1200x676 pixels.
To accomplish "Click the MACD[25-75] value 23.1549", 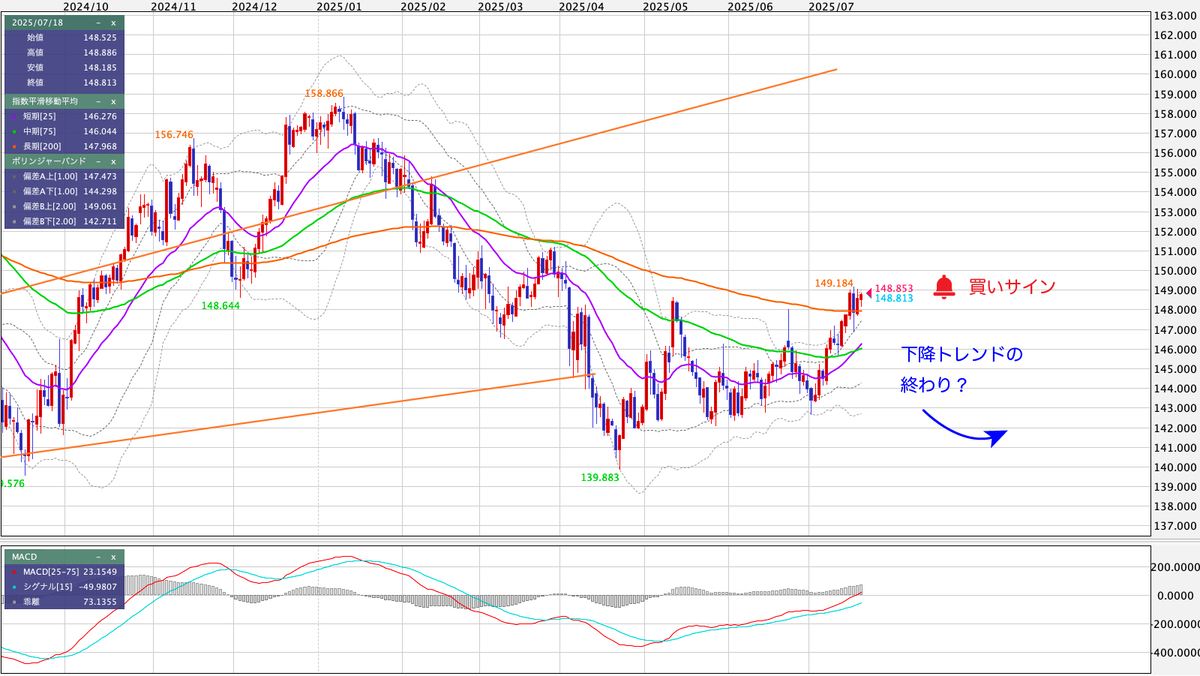I will point(98,570).
